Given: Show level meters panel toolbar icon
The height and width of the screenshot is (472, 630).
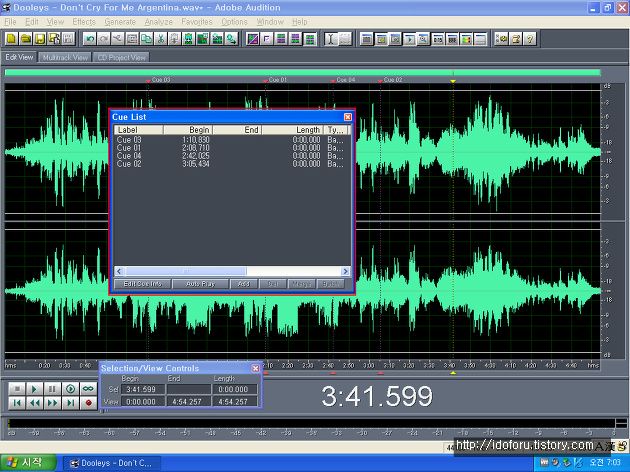Looking at the screenshot, I should (x=466, y=39).
